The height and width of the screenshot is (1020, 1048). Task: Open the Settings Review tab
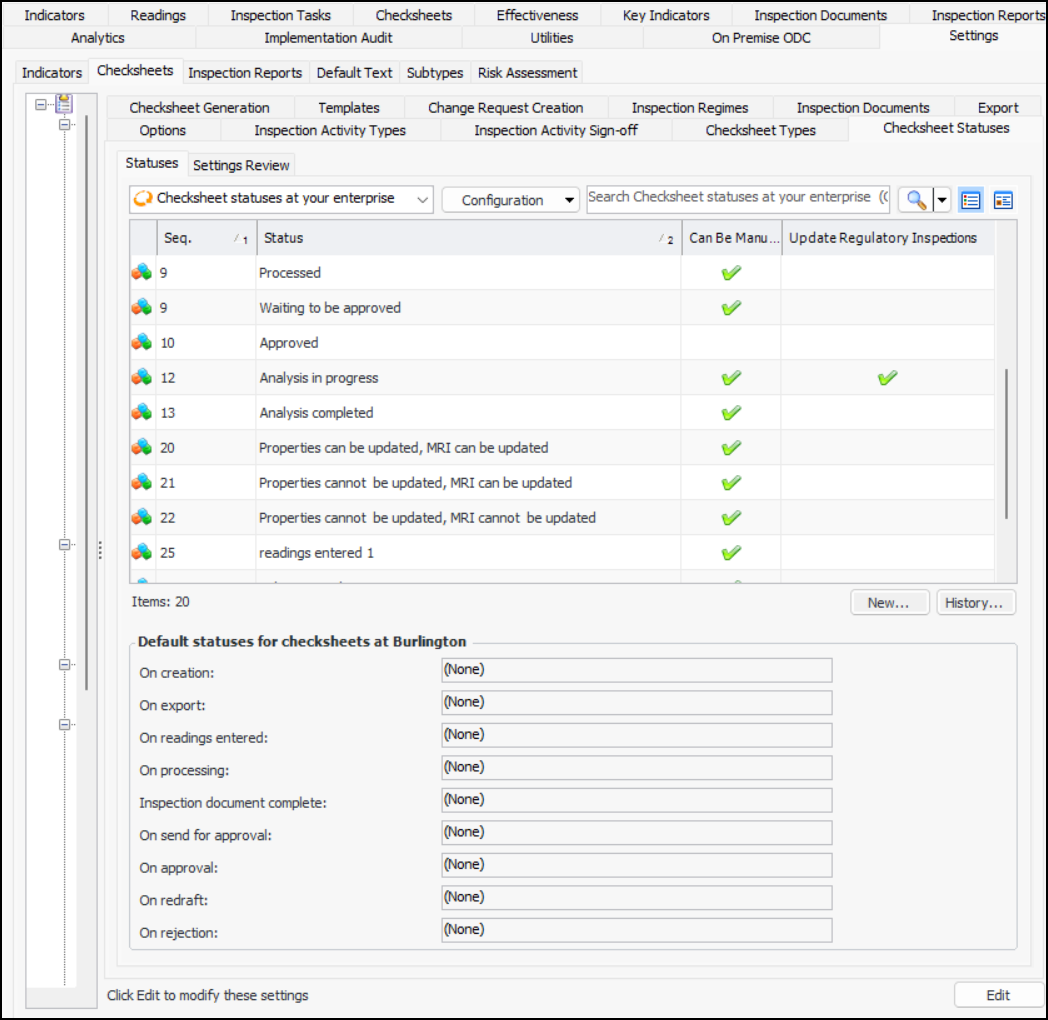[241, 165]
